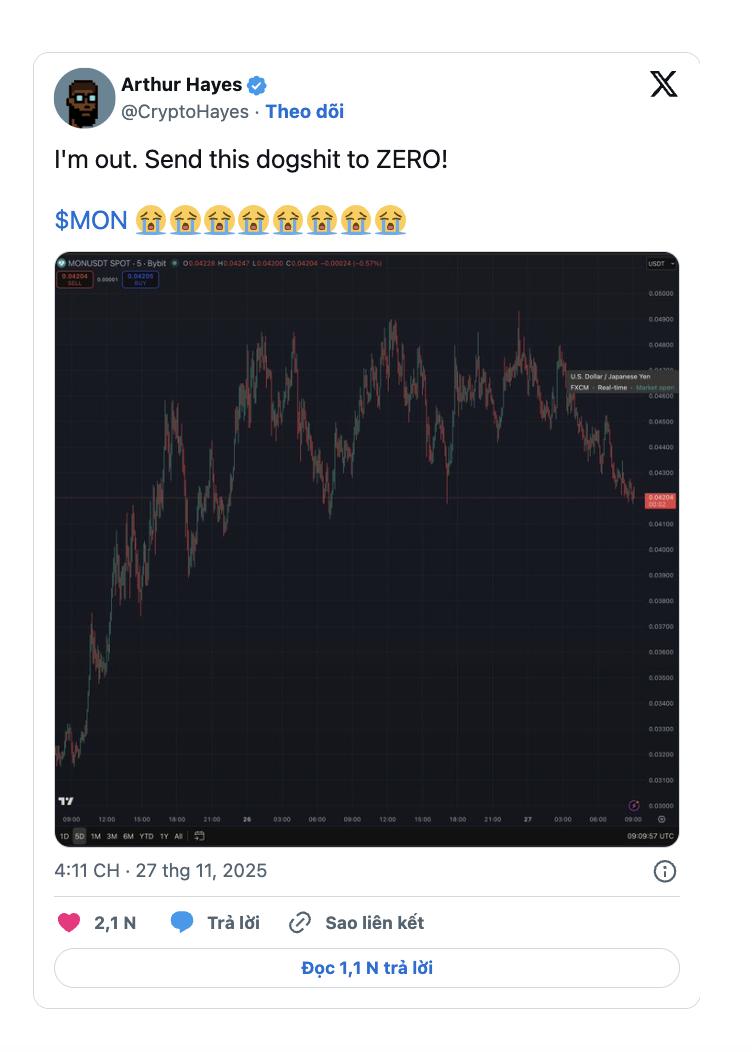The height and width of the screenshot is (1052, 752).
Task: Open Arthur Hayes profile avatar
Action: [84, 98]
